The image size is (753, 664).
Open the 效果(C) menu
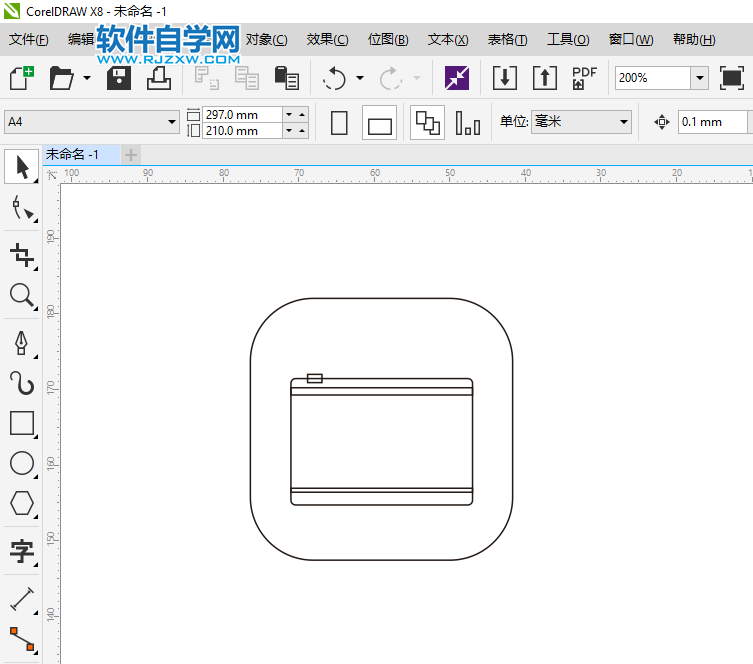[327, 40]
